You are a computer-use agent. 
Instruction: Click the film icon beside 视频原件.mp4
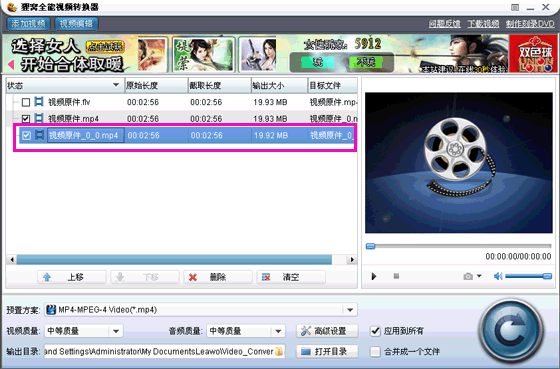(x=39, y=118)
